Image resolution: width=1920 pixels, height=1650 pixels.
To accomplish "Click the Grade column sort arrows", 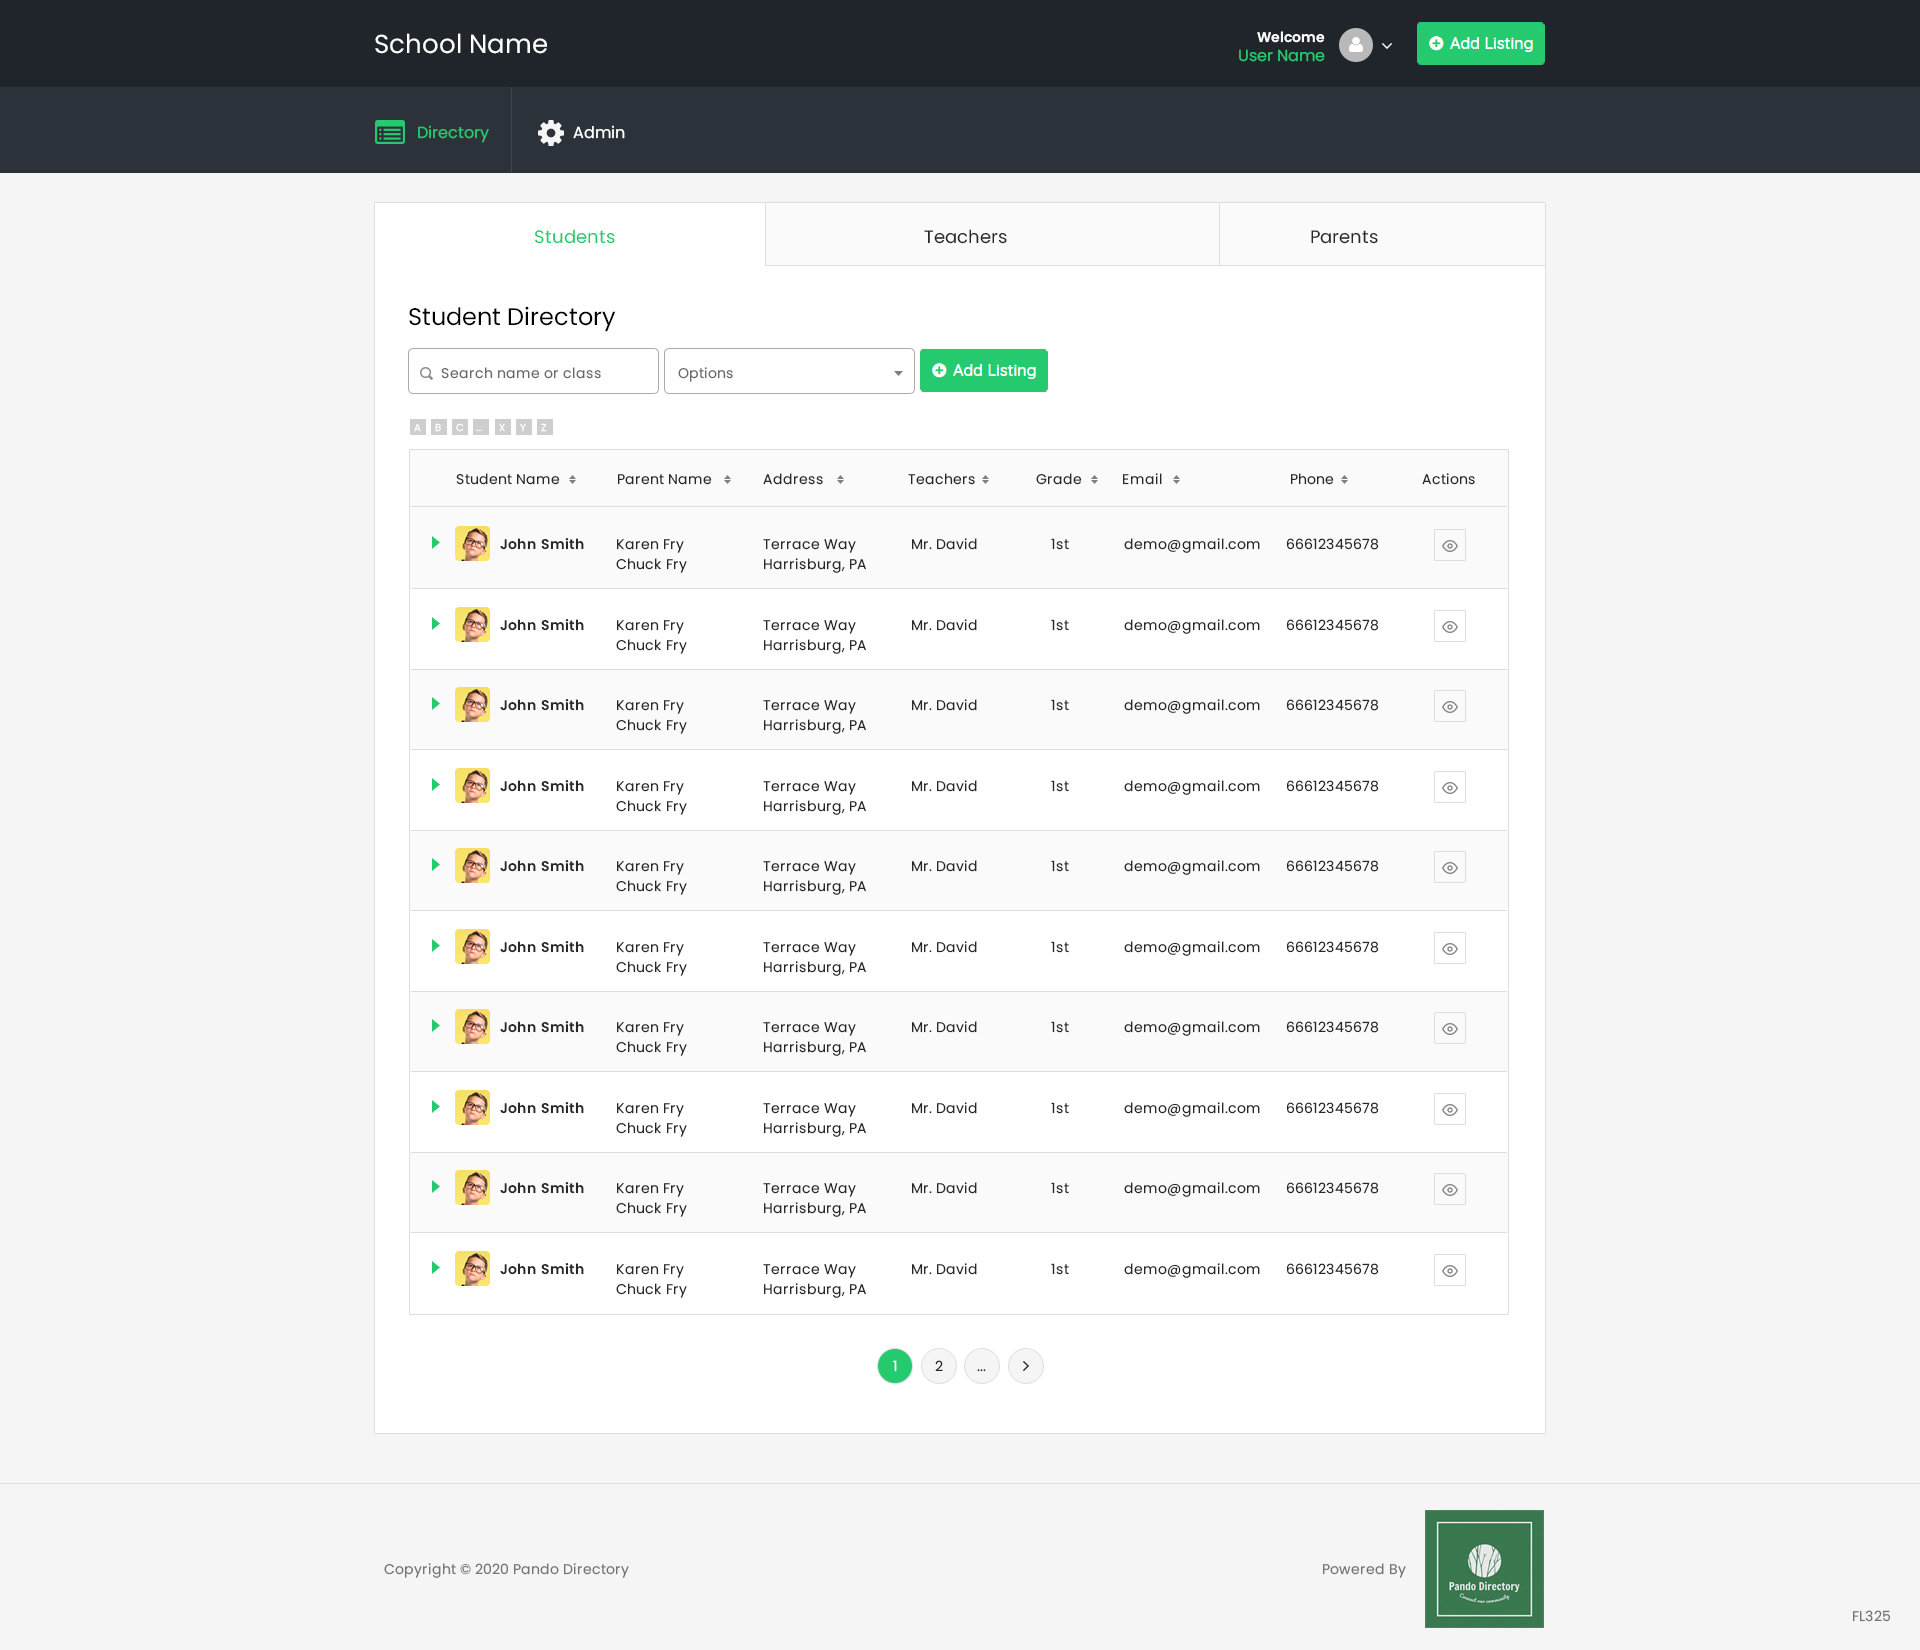I will coord(1094,480).
